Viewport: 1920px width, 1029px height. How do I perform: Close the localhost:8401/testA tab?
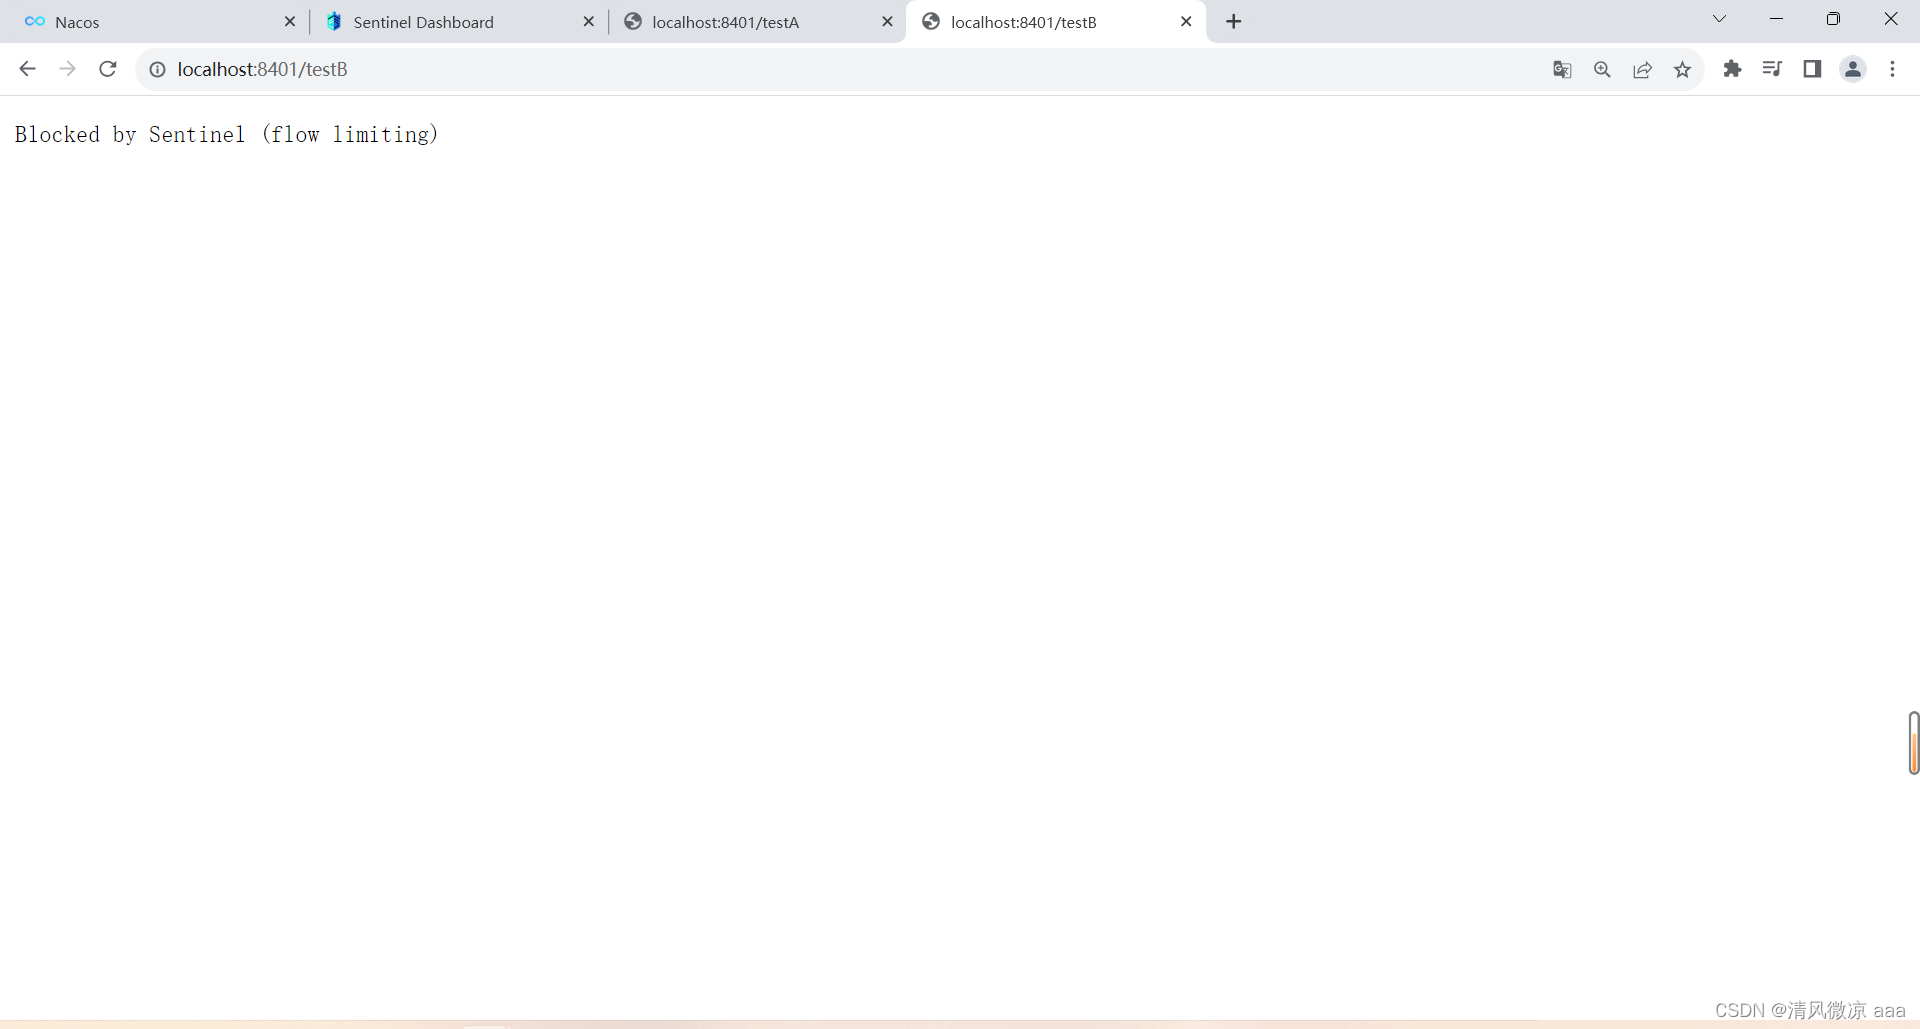coord(887,21)
